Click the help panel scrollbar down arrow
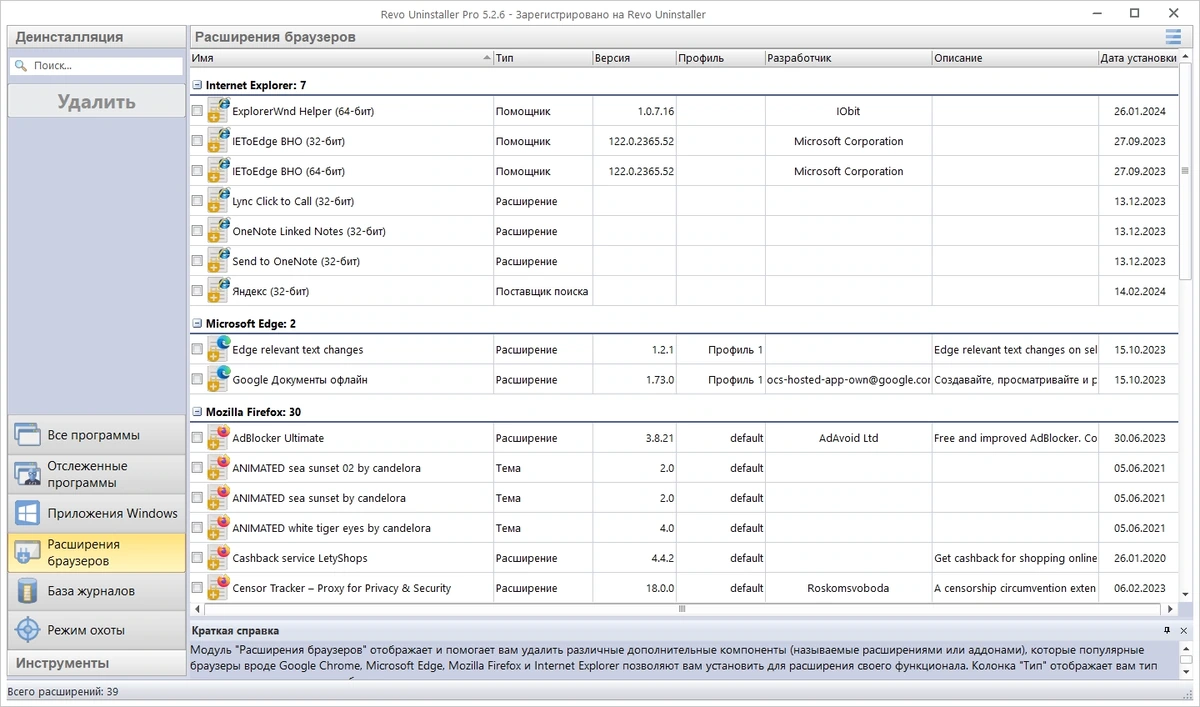The height and width of the screenshot is (707, 1200). click(x=1186, y=673)
